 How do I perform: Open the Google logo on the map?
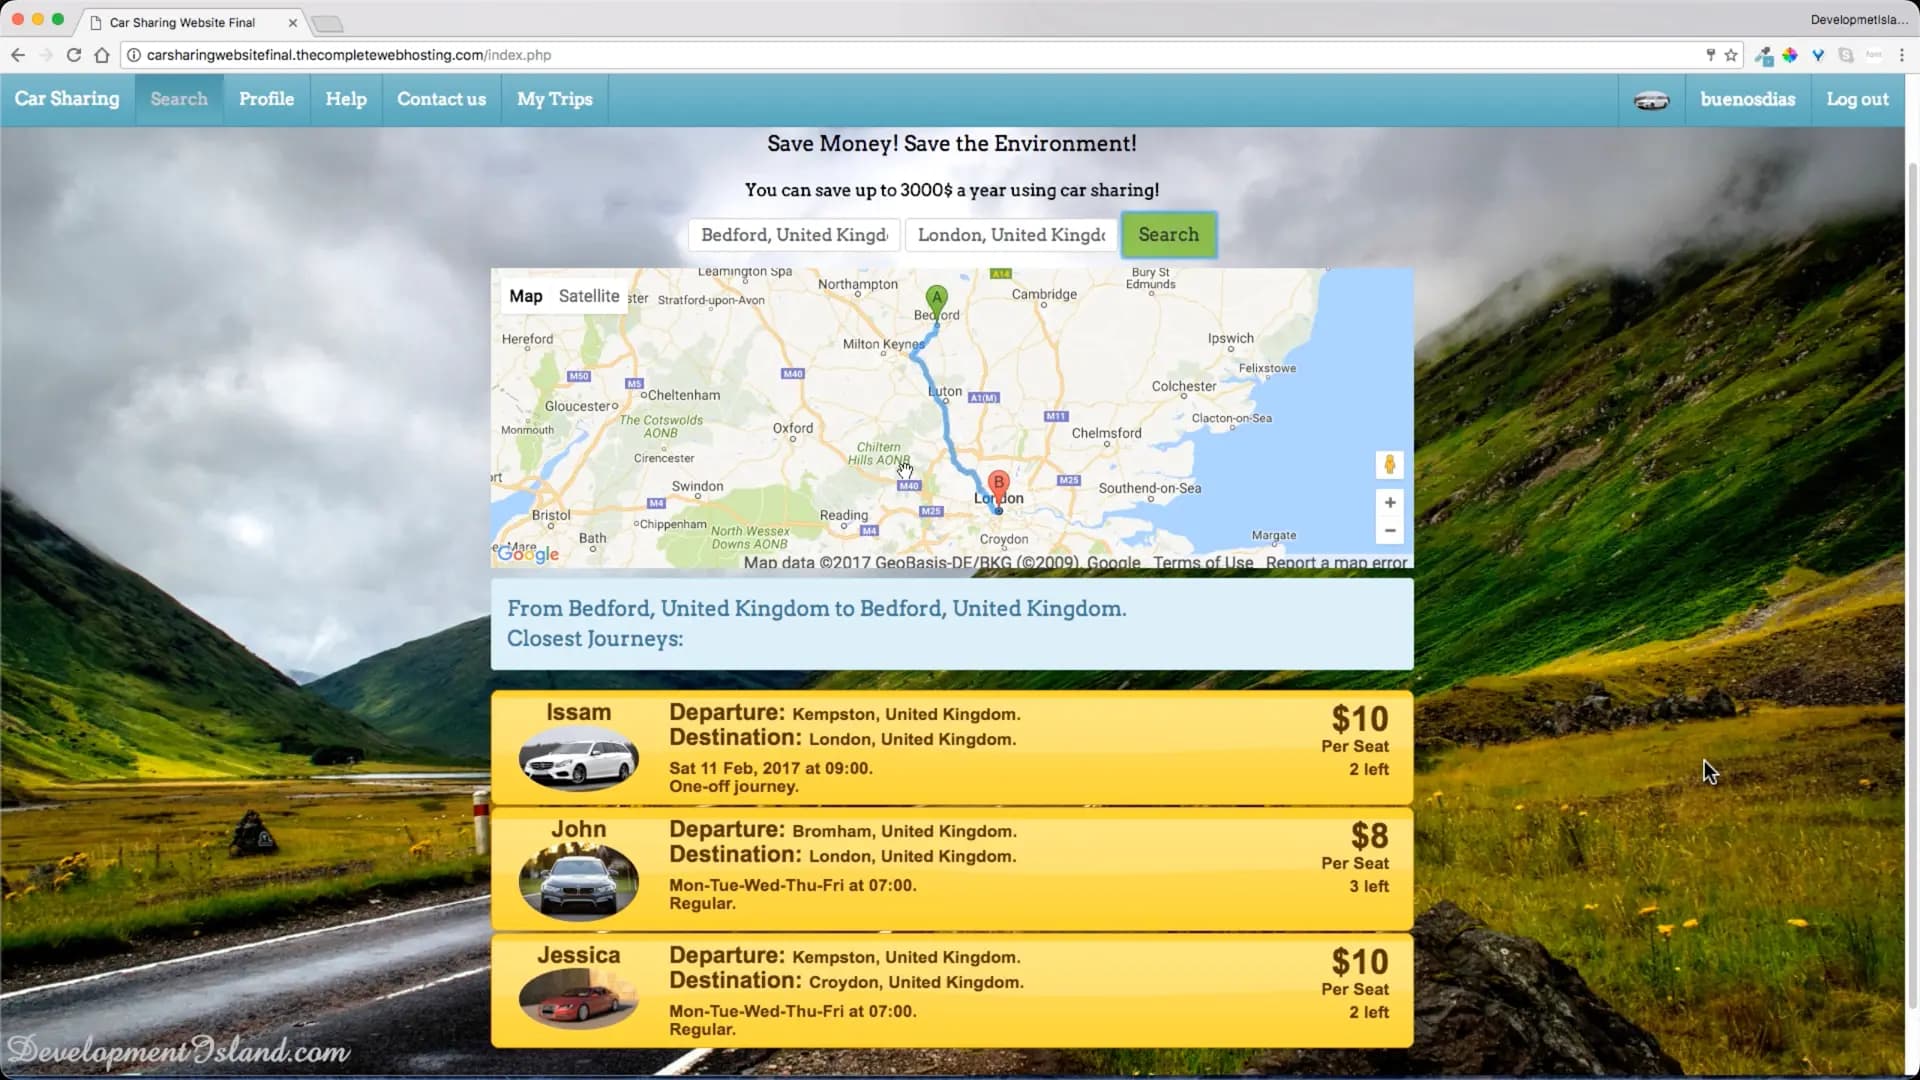pyautogui.click(x=529, y=553)
